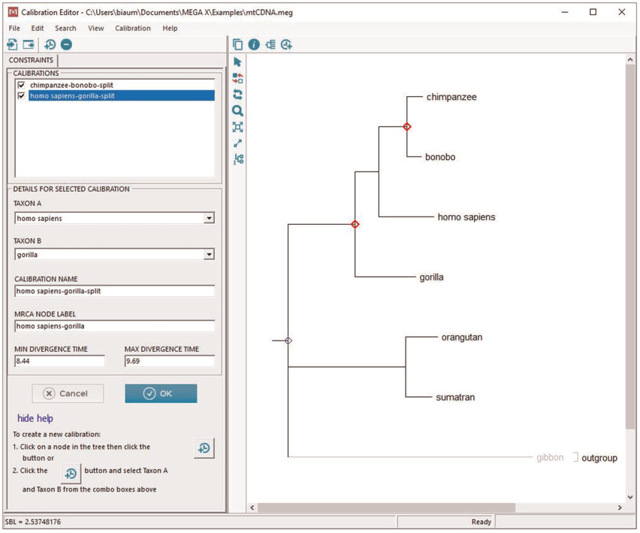Click the scroll left arrow of tree panel

[x=252, y=508]
